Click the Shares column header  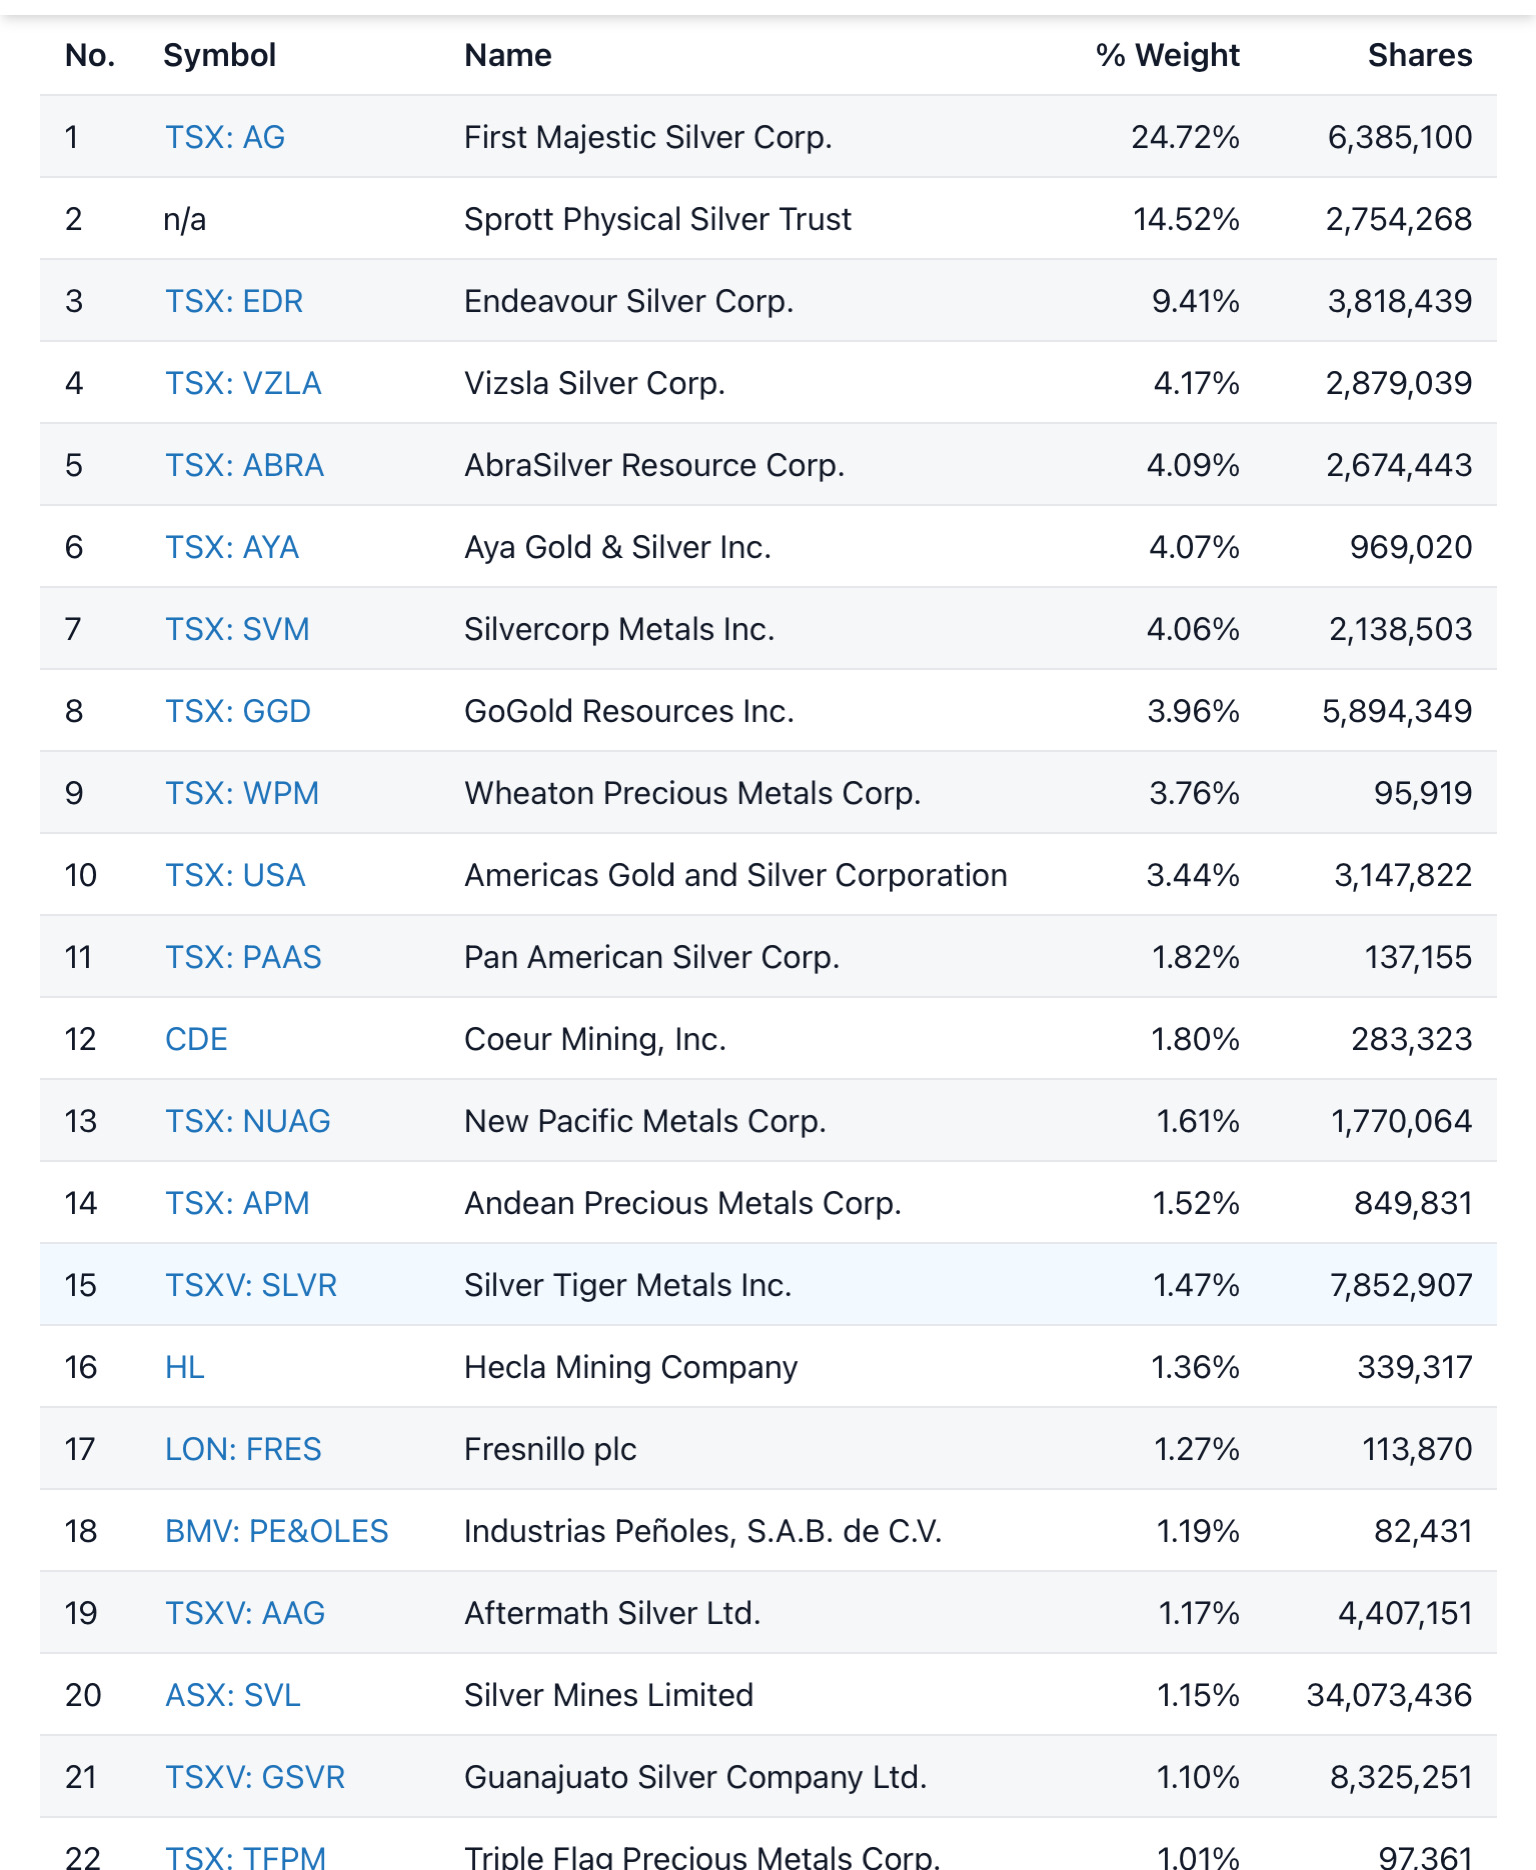(1420, 55)
